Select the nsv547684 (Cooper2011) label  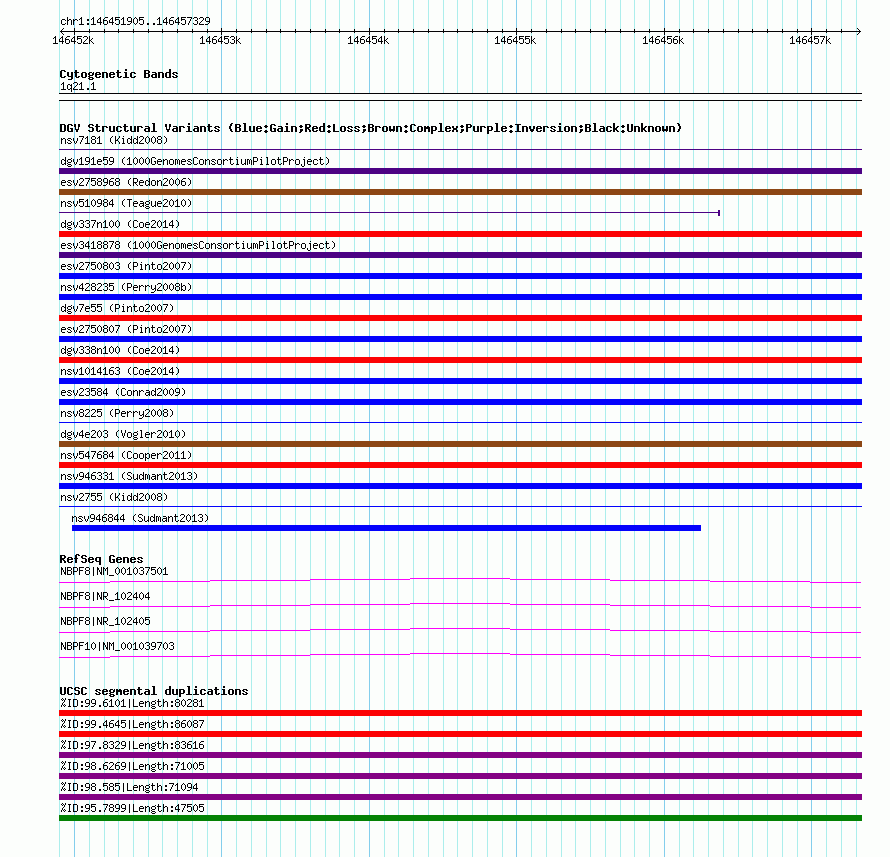pos(126,455)
